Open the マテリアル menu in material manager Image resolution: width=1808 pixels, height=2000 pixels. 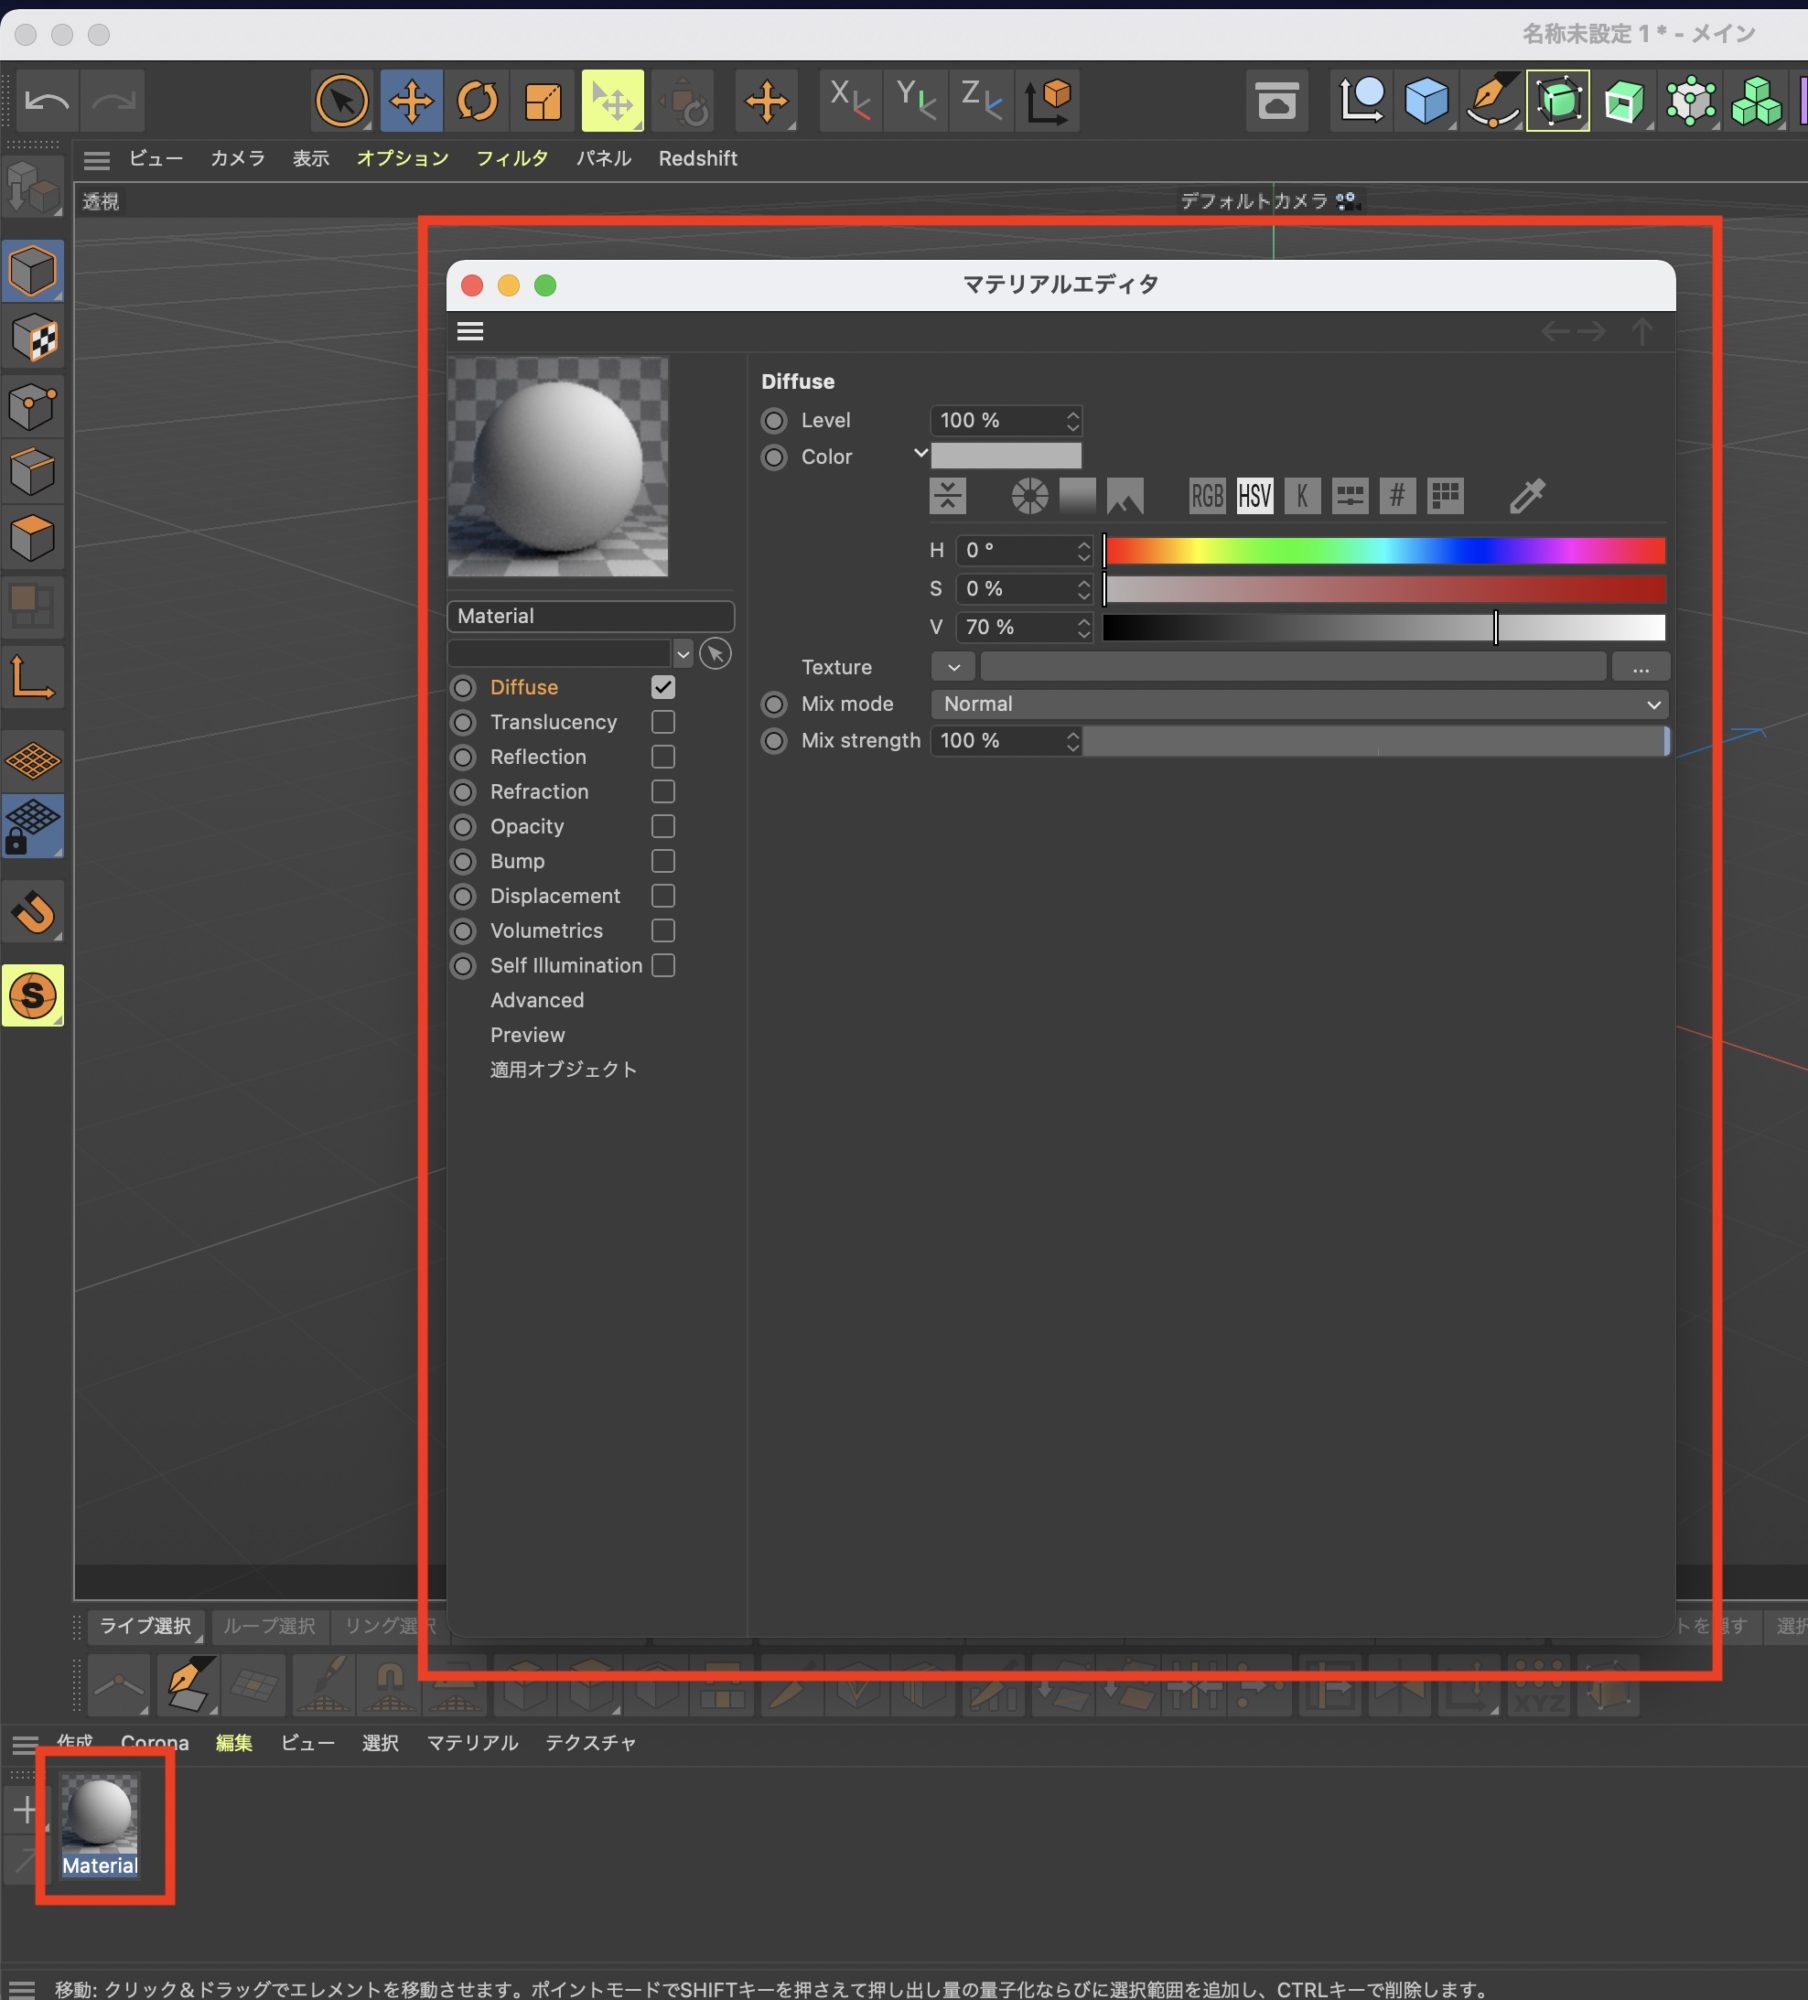pos(472,1743)
